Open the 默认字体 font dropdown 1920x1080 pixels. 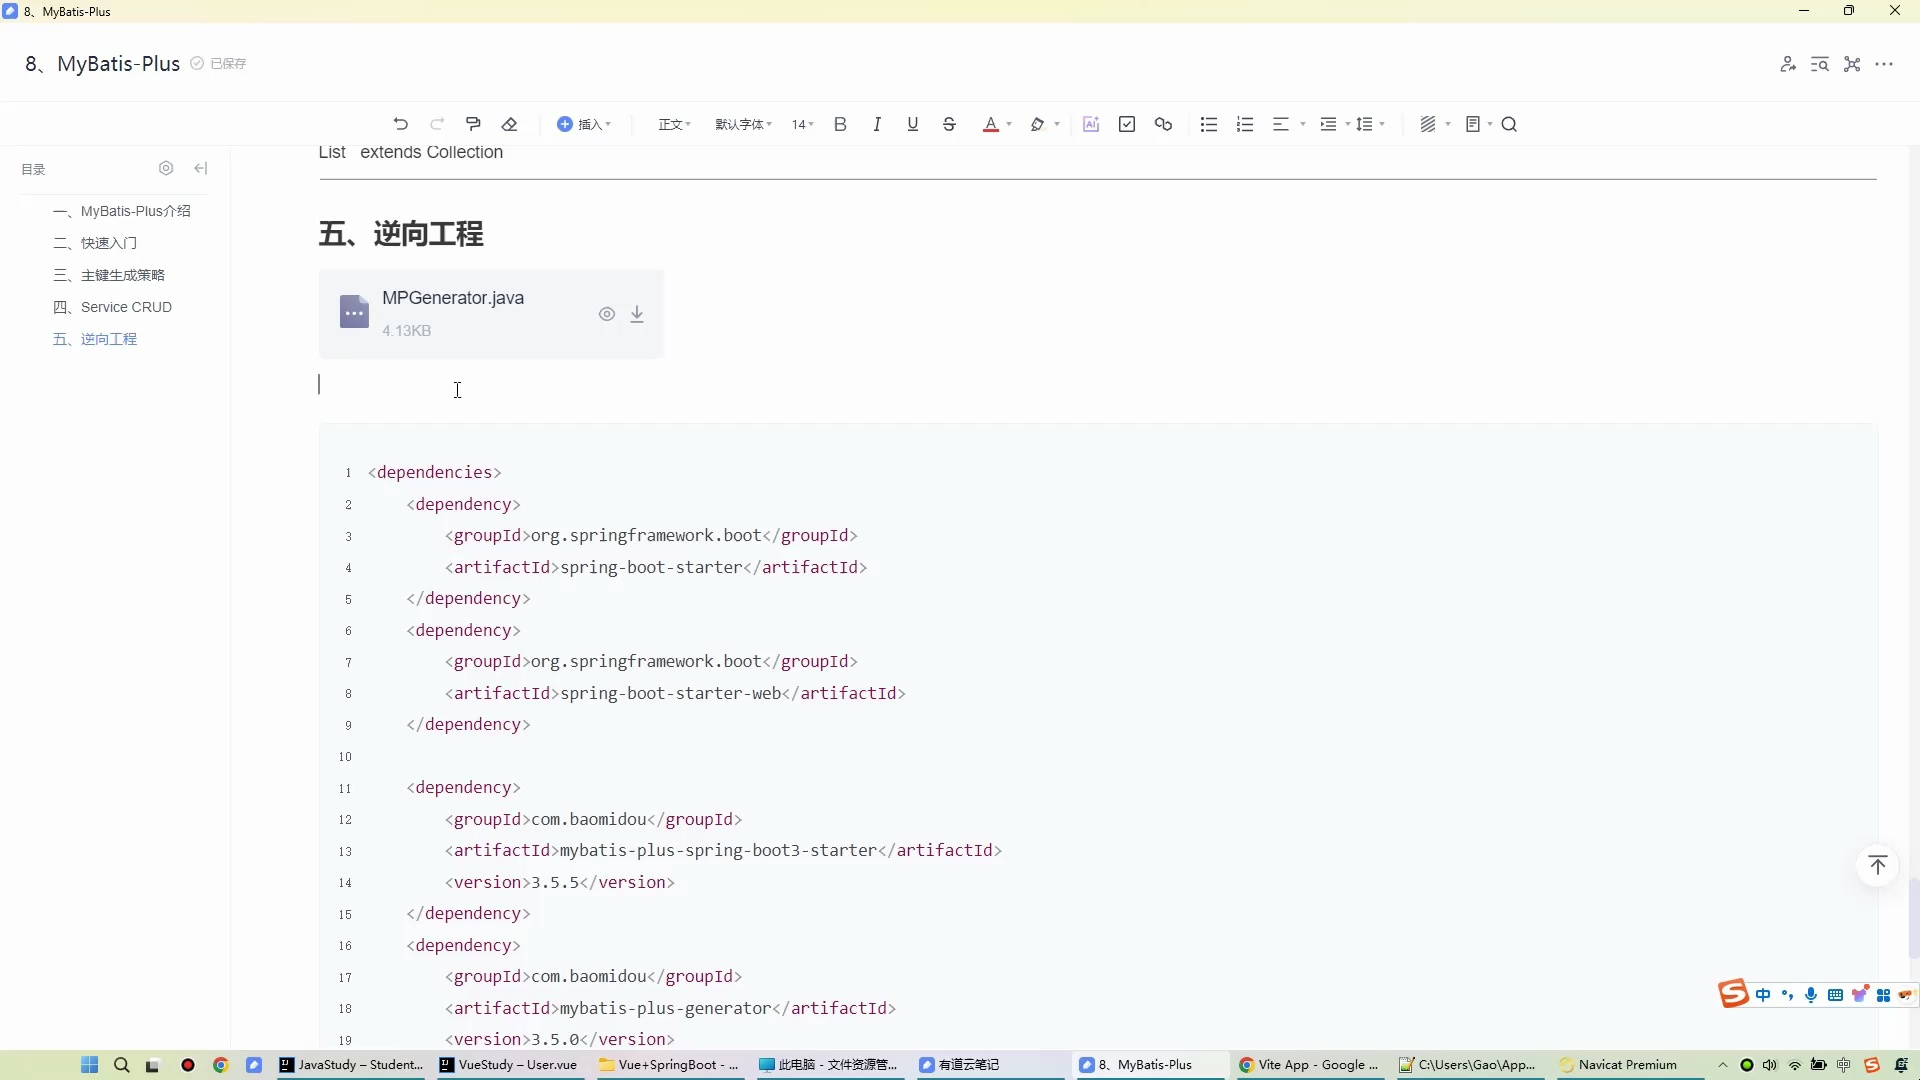click(743, 124)
